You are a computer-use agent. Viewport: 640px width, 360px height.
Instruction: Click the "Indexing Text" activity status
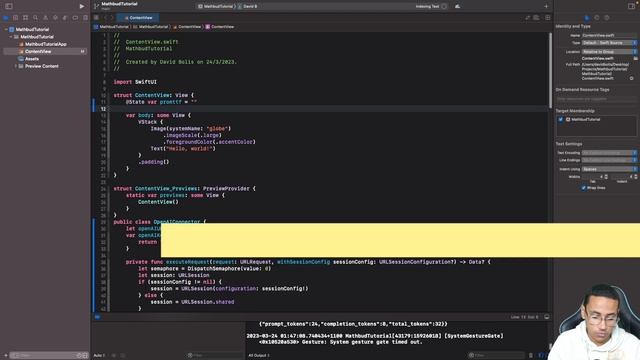click(x=427, y=7)
